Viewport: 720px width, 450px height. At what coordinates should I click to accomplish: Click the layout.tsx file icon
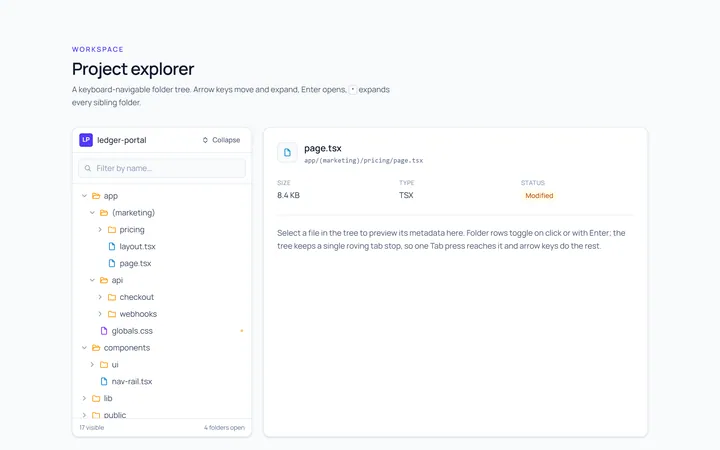(x=112, y=247)
